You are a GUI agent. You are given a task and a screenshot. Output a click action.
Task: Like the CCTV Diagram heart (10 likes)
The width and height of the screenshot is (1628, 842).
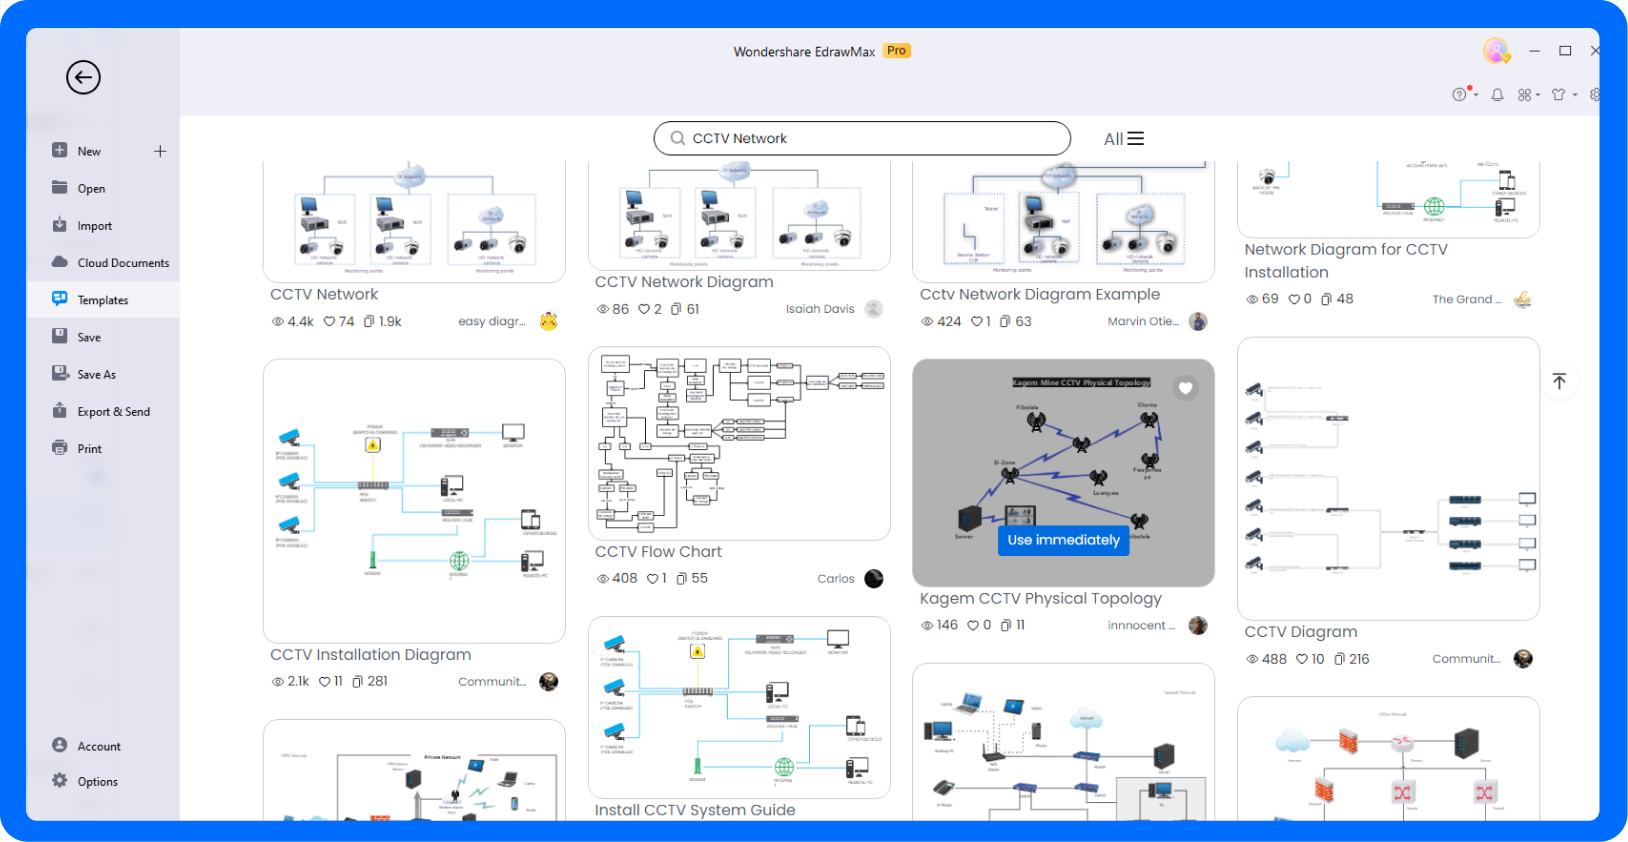pyautogui.click(x=1302, y=659)
